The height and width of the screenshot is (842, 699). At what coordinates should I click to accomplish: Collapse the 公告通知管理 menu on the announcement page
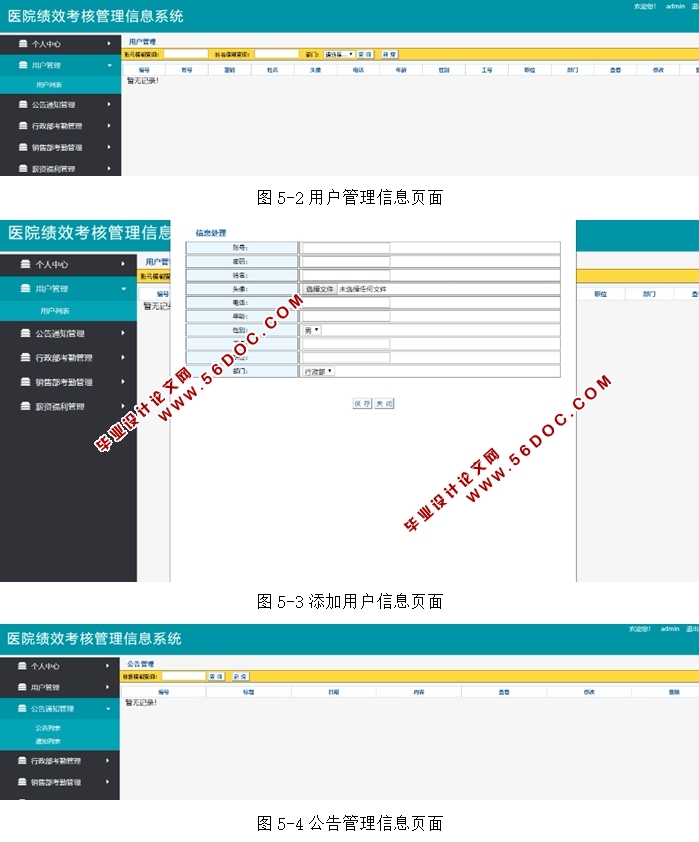pos(107,709)
